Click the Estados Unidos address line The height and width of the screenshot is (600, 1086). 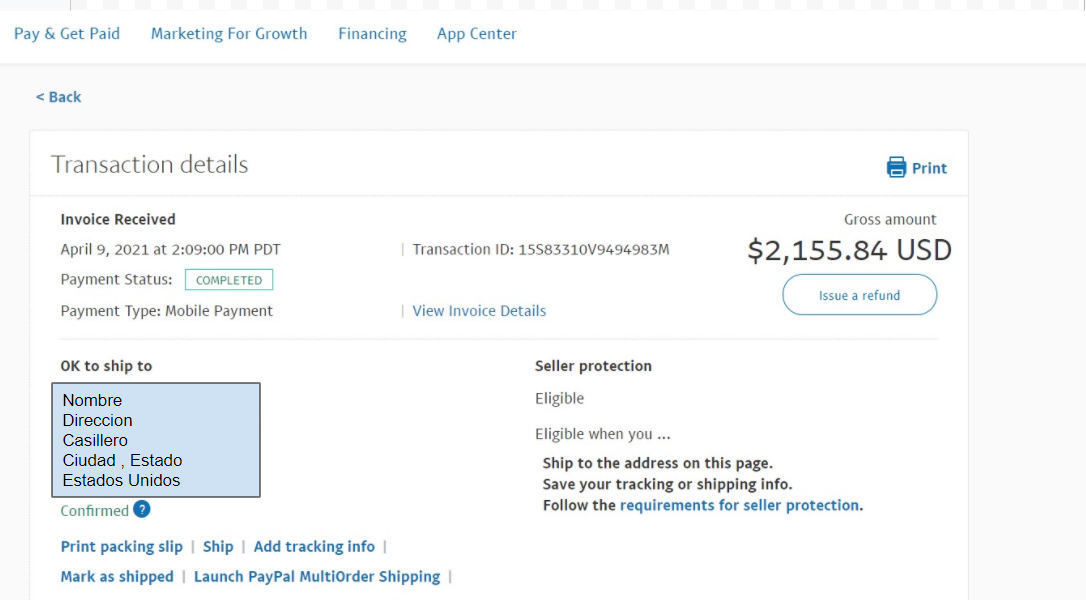tap(121, 481)
